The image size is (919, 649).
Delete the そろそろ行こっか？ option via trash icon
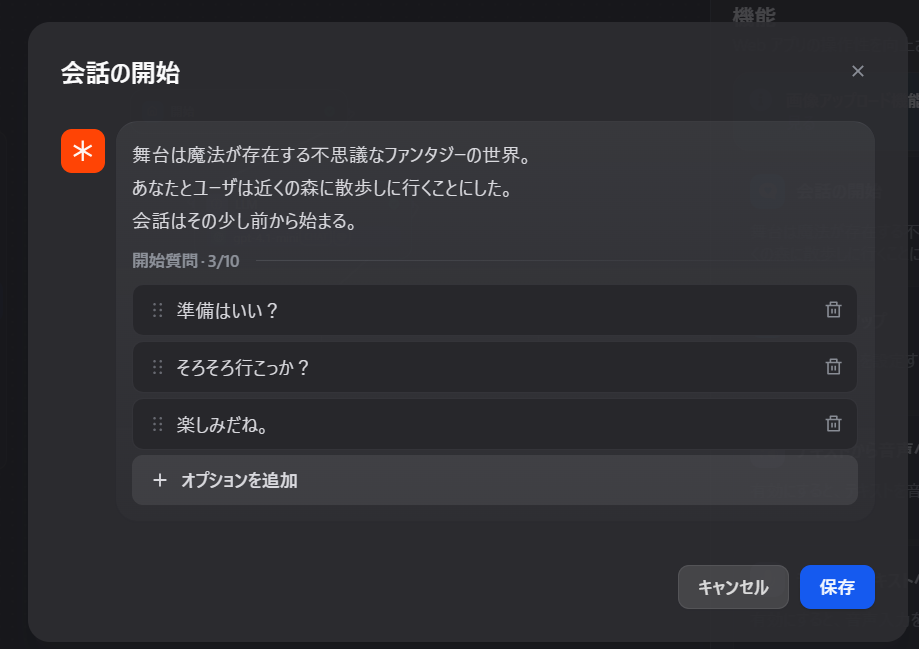[833, 367]
